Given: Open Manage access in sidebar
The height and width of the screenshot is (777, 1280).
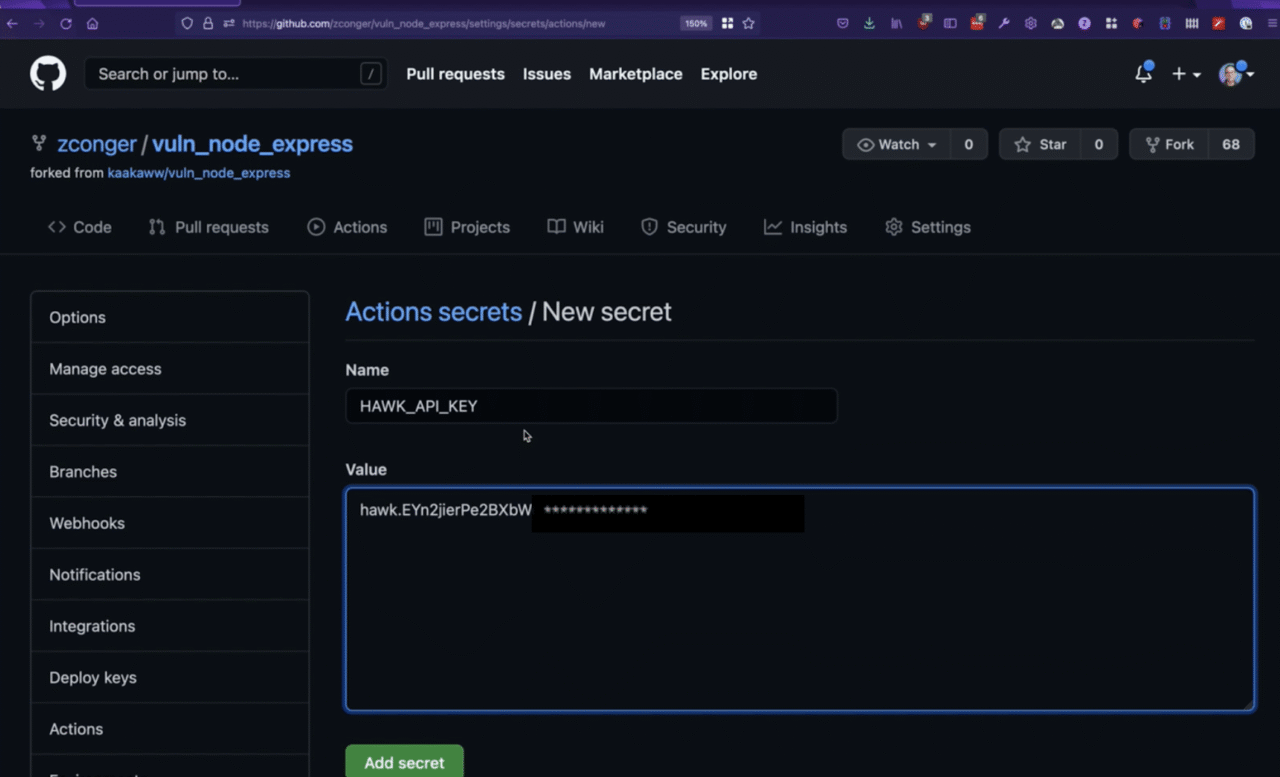Looking at the screenshot, I should click(170, 369).
